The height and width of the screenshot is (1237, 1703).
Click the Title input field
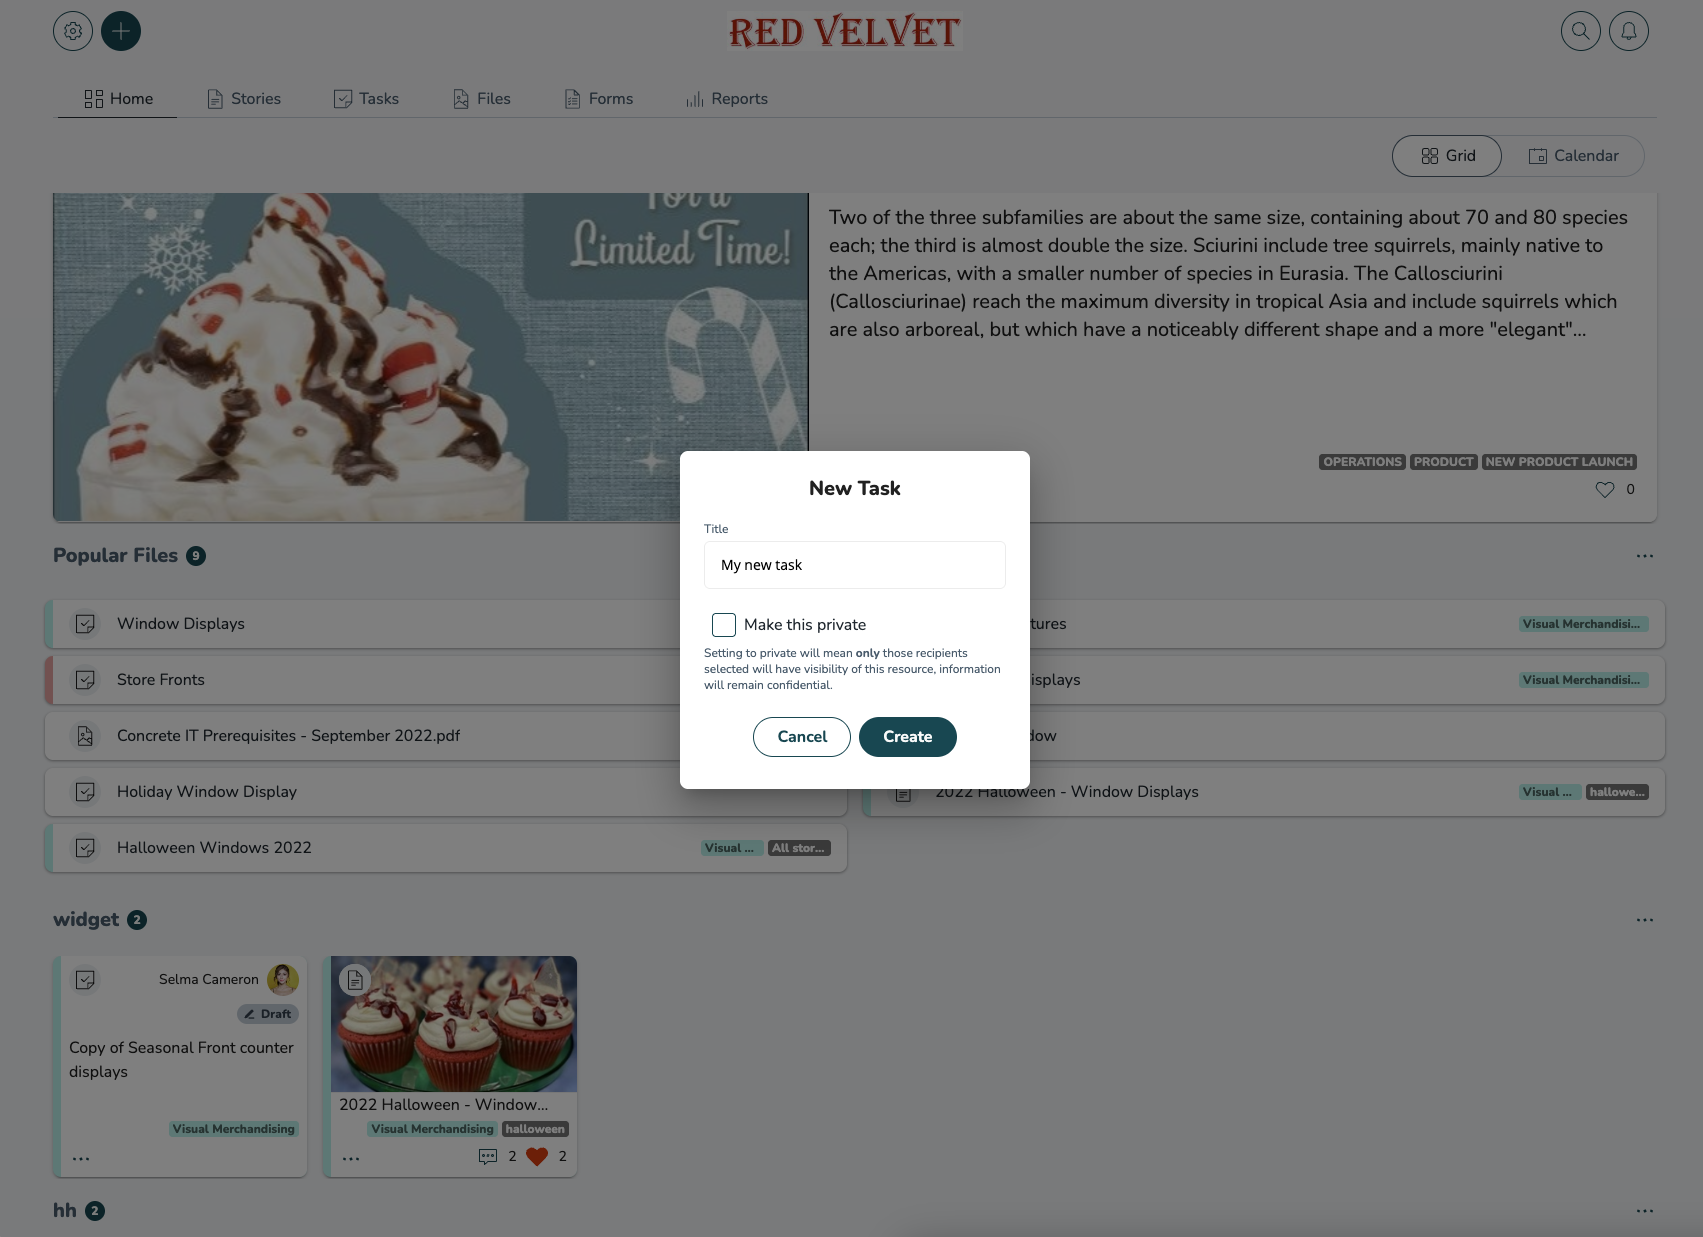855,565
